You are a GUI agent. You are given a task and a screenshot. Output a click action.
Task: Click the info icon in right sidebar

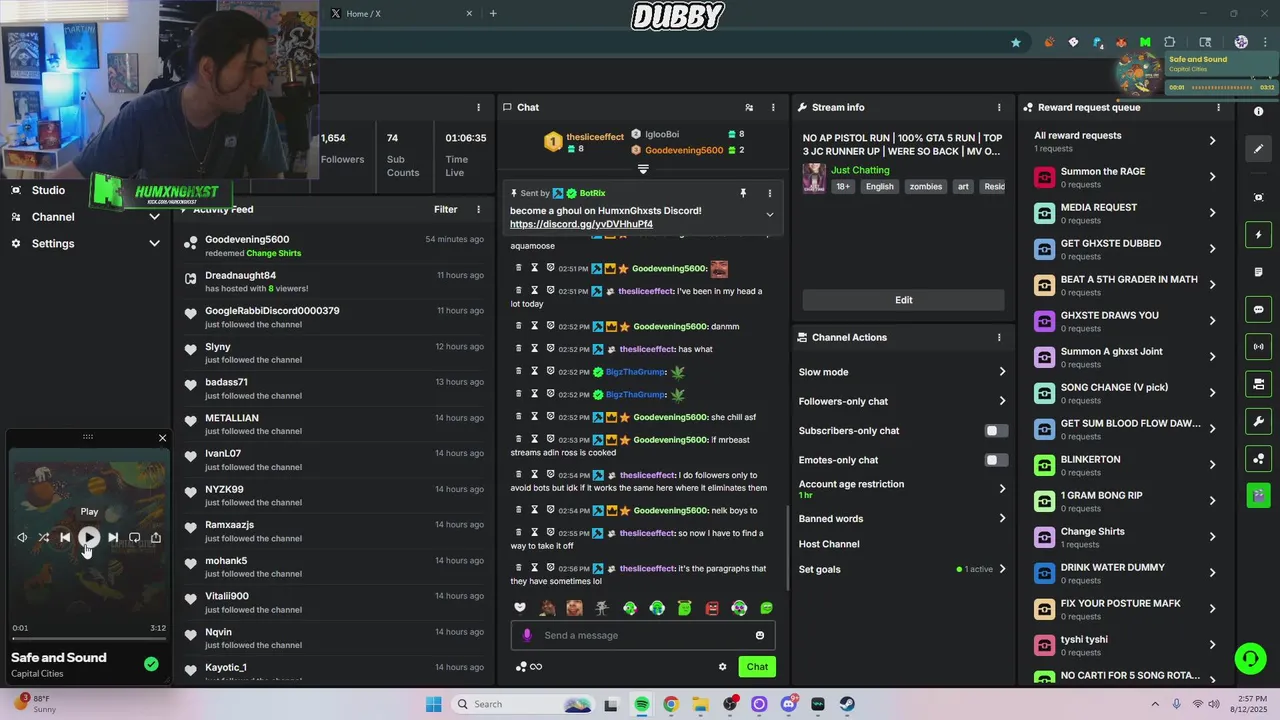click(x=1259, y=111)
